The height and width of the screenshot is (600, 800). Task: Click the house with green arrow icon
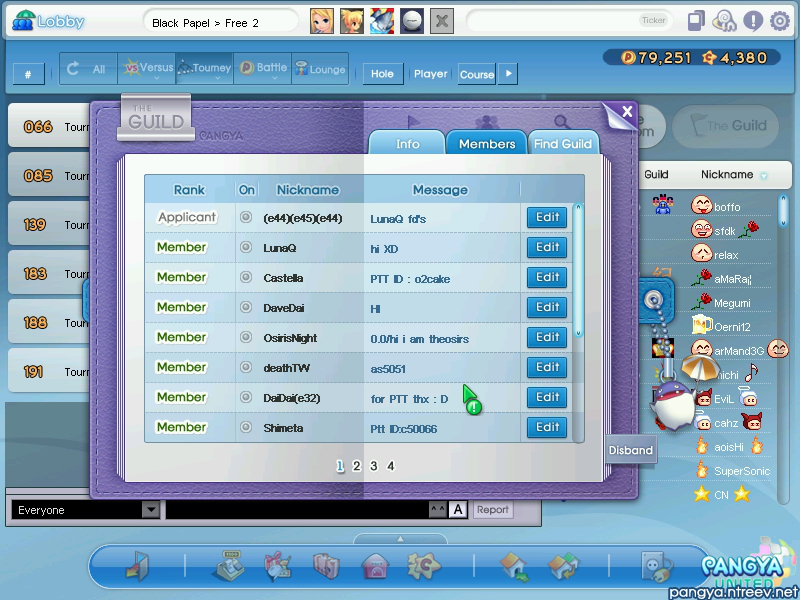pyautogui.click(x=514, y=567)
